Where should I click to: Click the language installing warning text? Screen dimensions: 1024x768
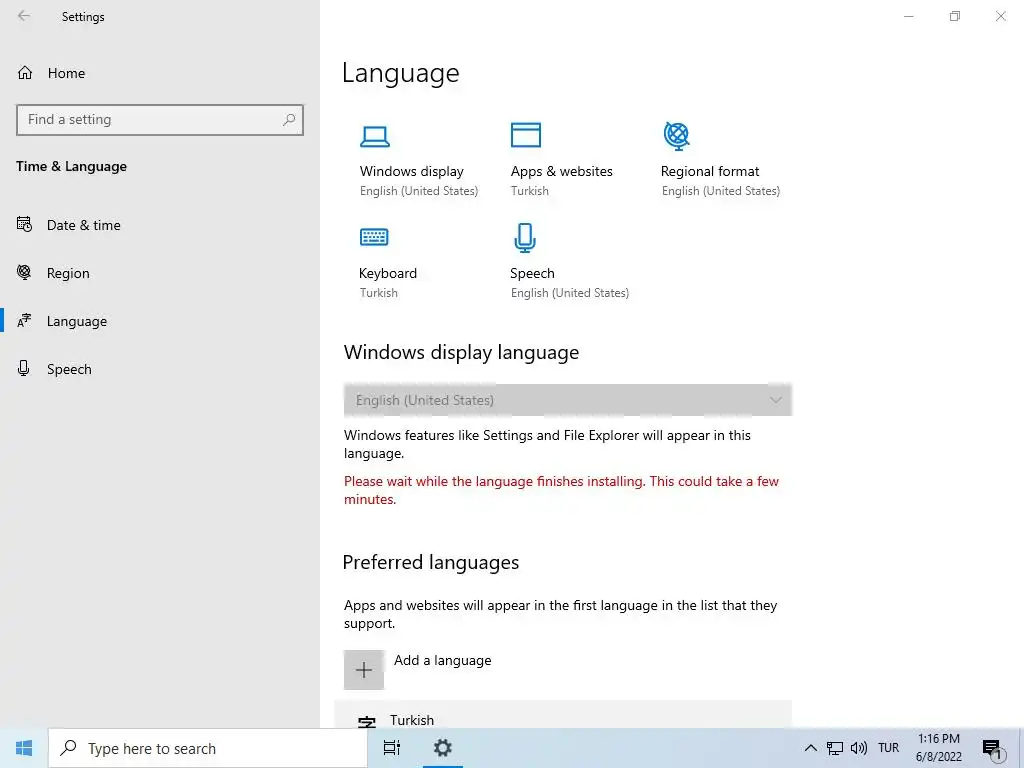562,490
